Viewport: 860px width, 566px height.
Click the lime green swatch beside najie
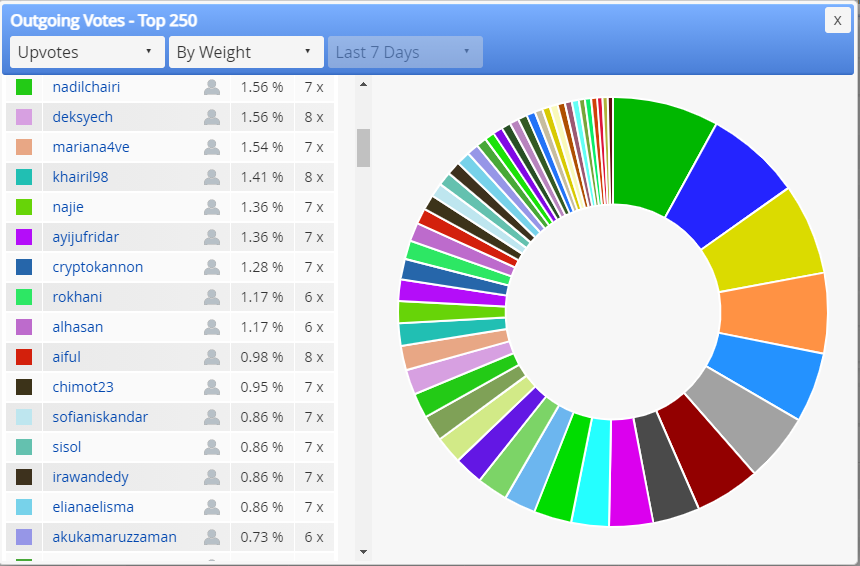tap(24, 207)
